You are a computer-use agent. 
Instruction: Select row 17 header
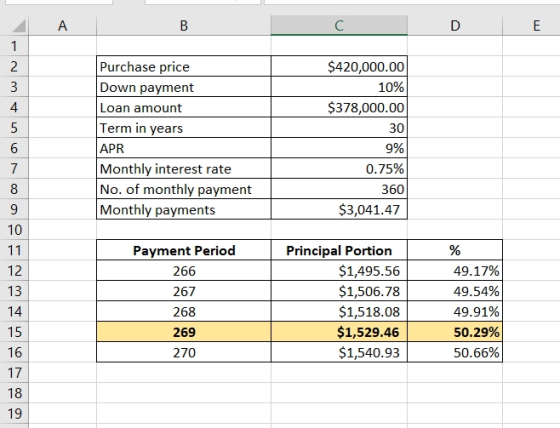[x=14, y=373]
